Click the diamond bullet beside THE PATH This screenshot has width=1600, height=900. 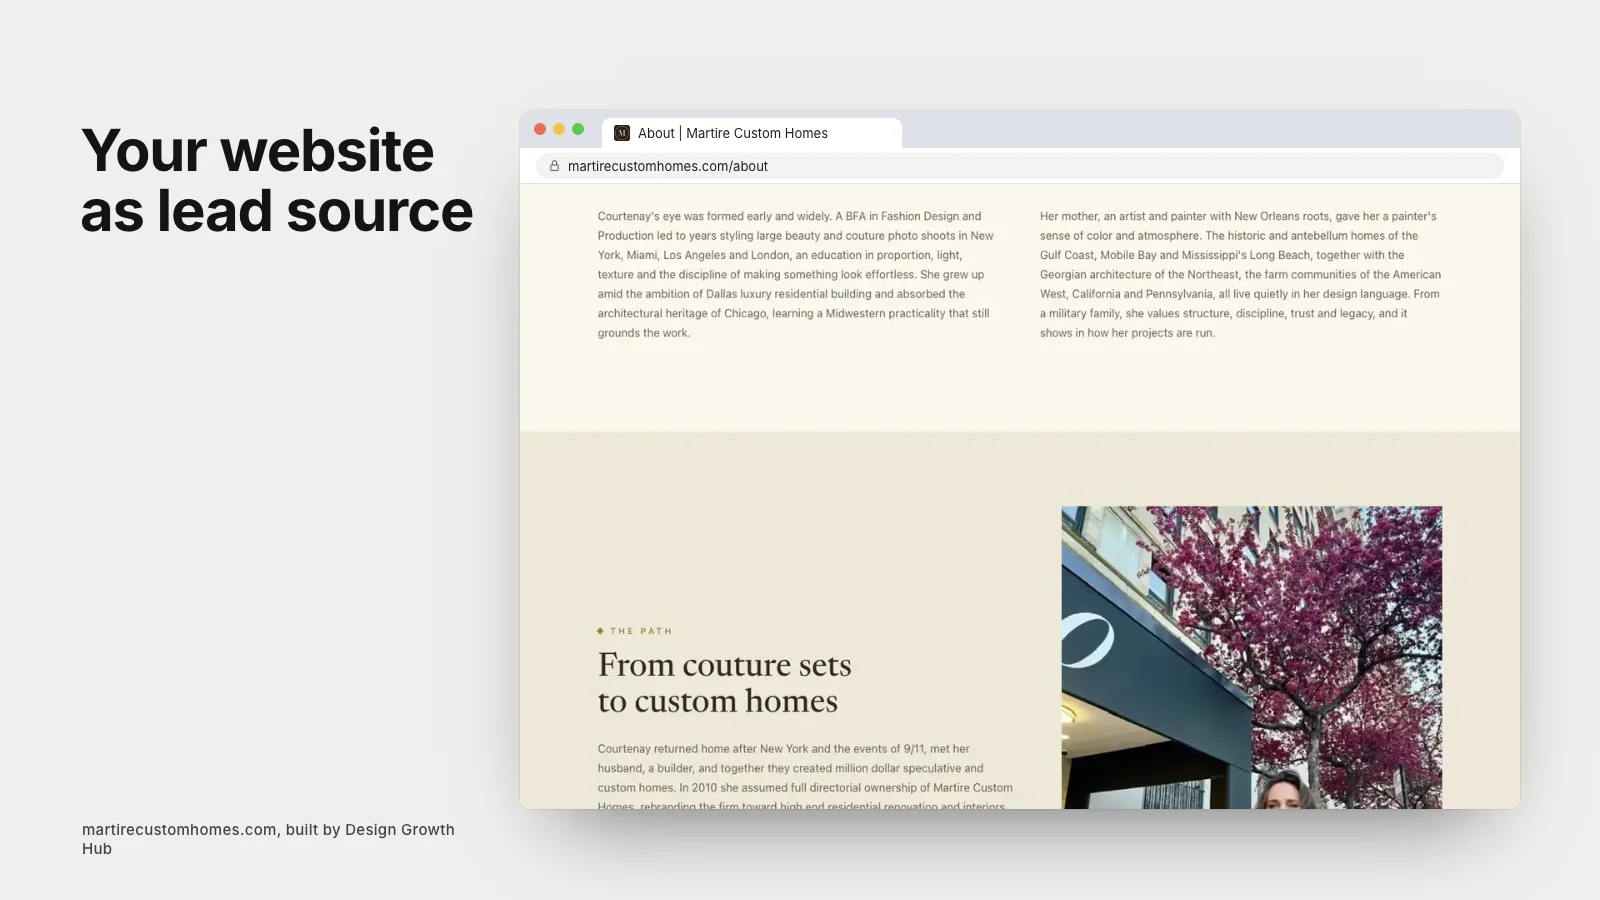[x=600, y=631]
